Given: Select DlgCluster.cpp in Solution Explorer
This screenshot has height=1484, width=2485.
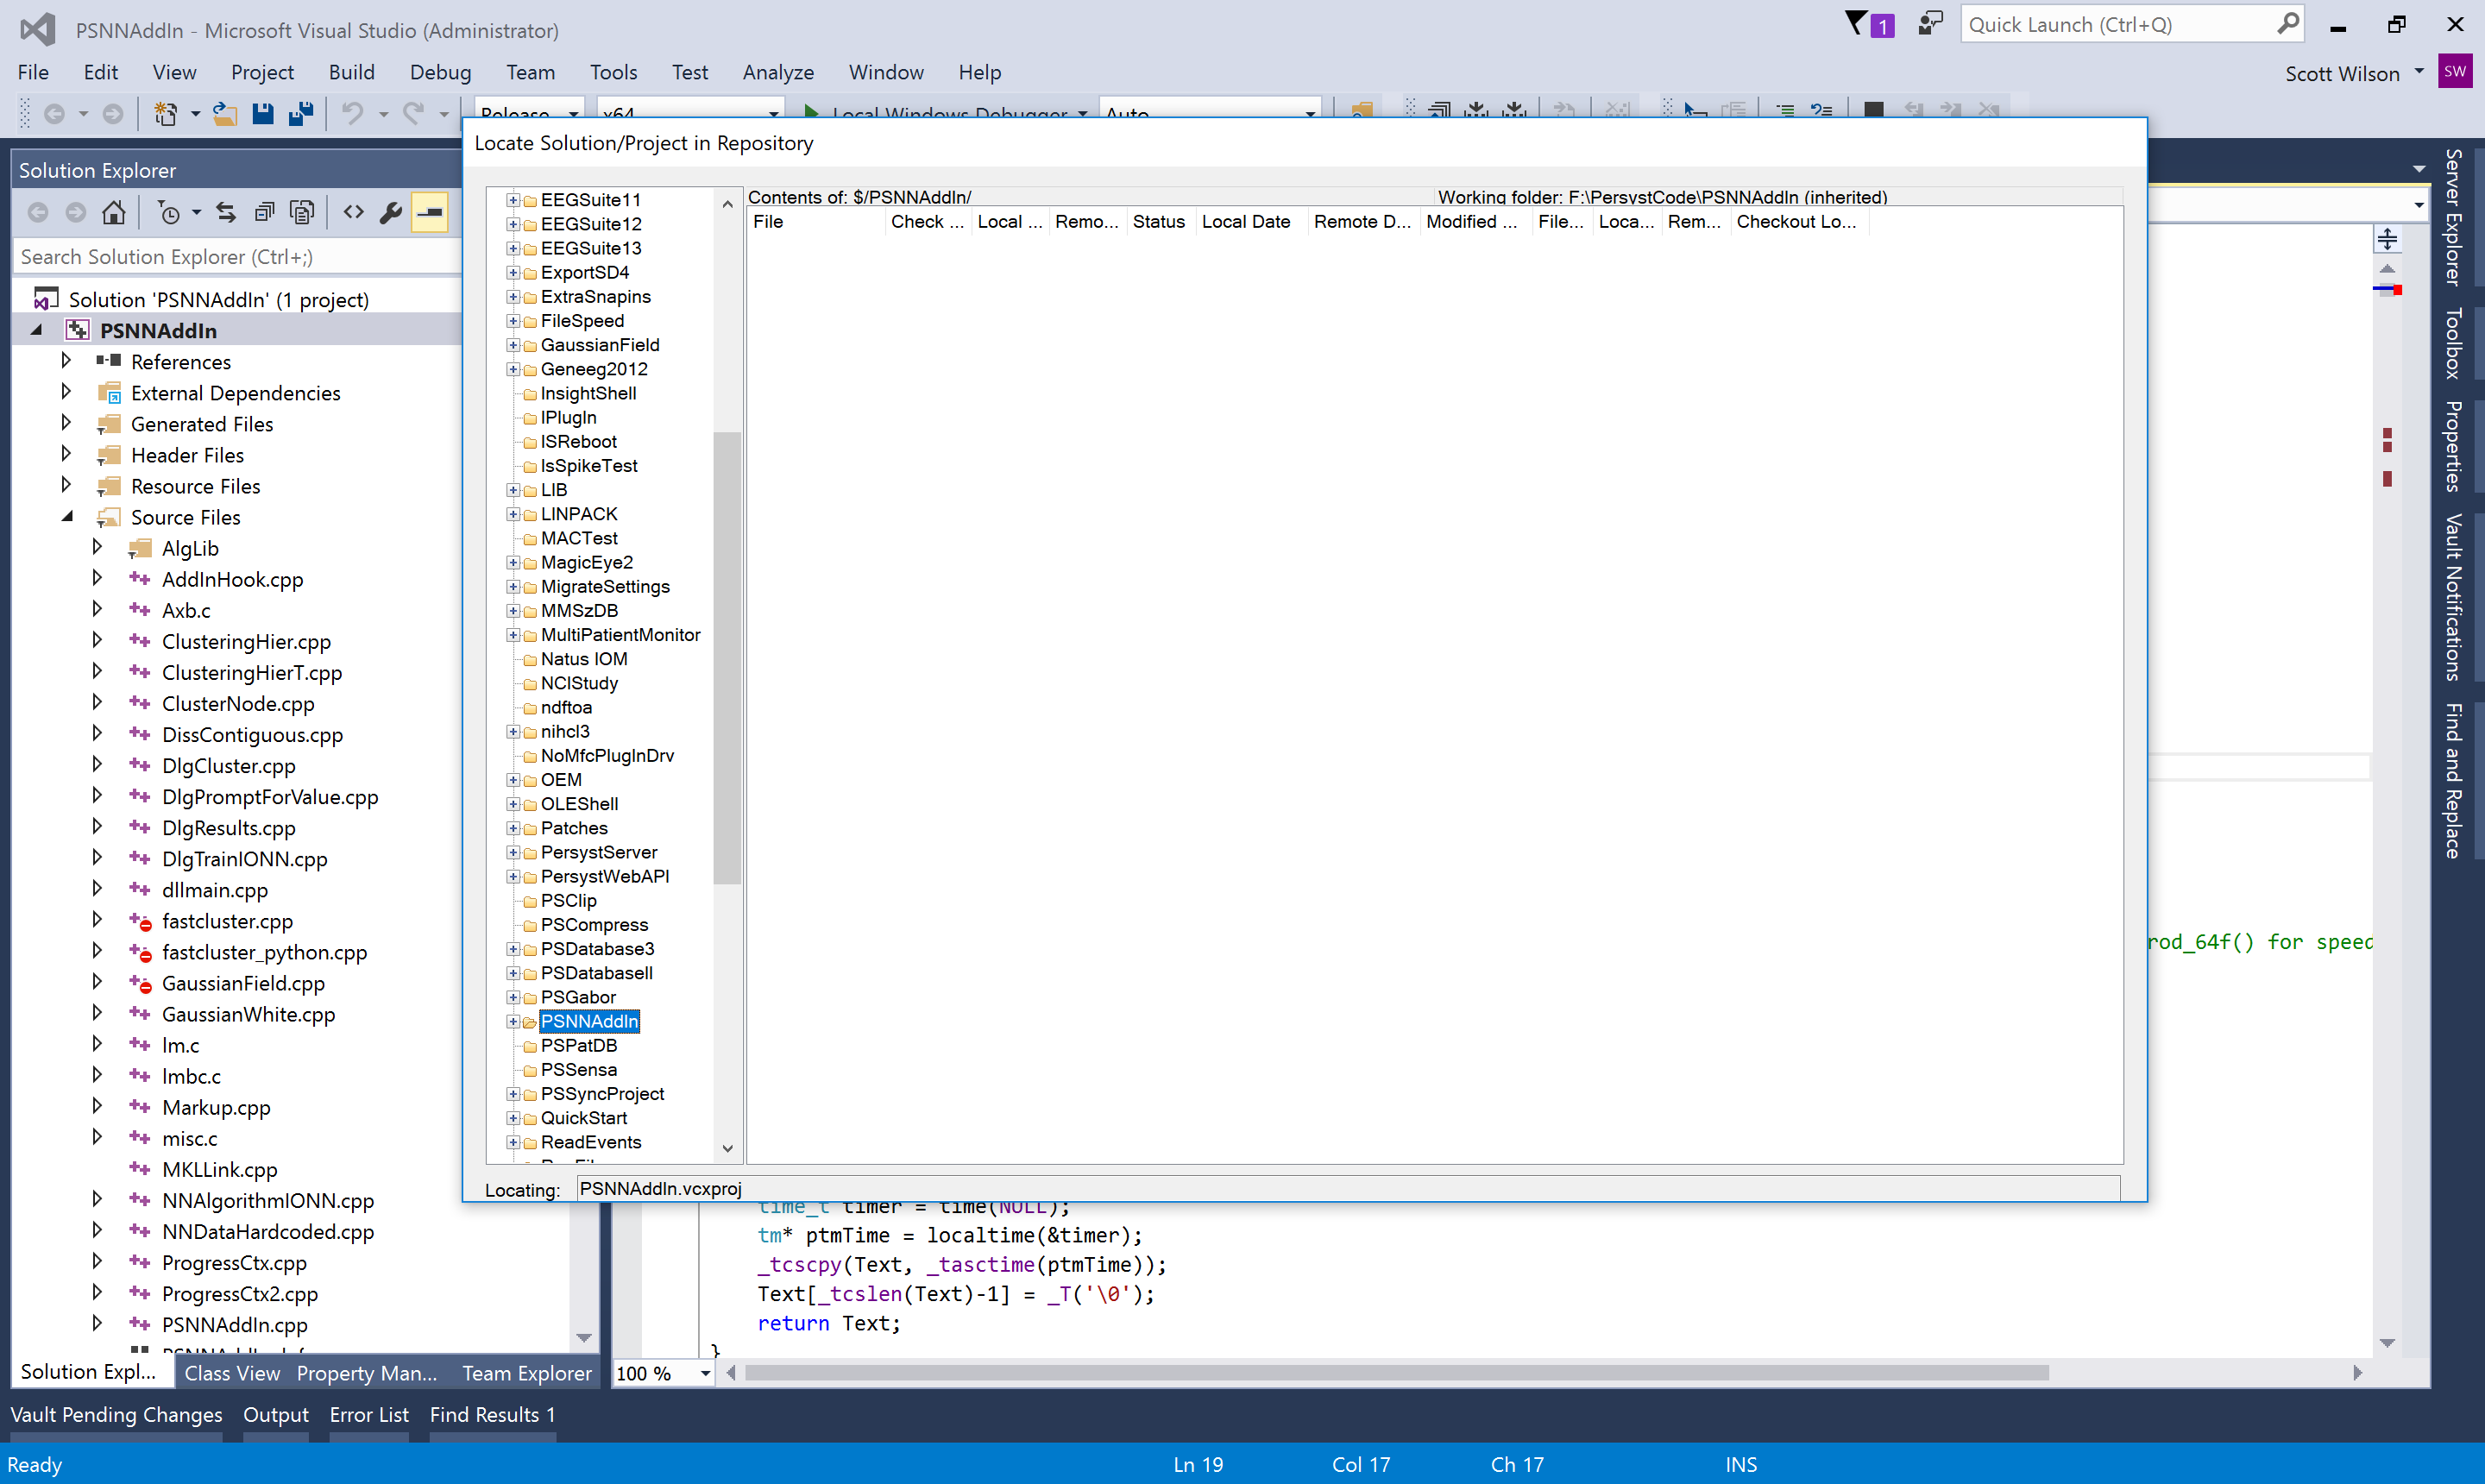Looking at the screenshot, I should [x=229, y=766].
